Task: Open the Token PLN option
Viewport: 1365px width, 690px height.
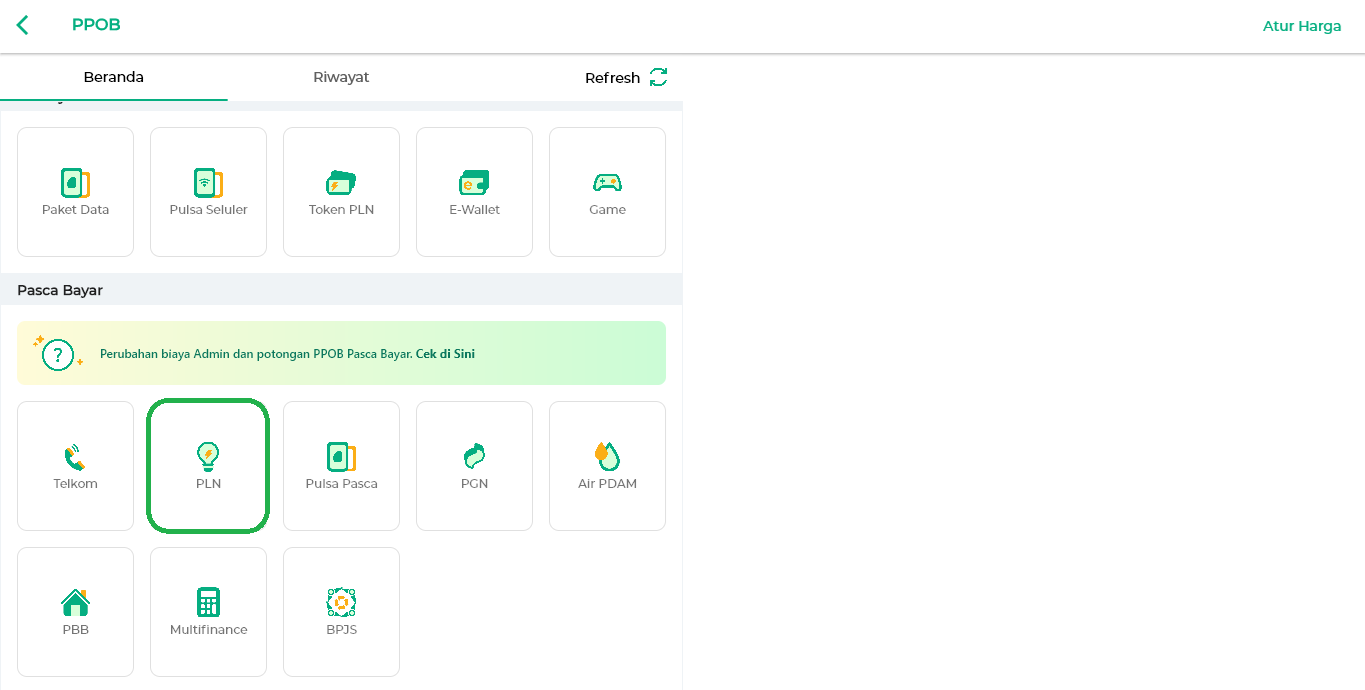Action: coord(341,192)
